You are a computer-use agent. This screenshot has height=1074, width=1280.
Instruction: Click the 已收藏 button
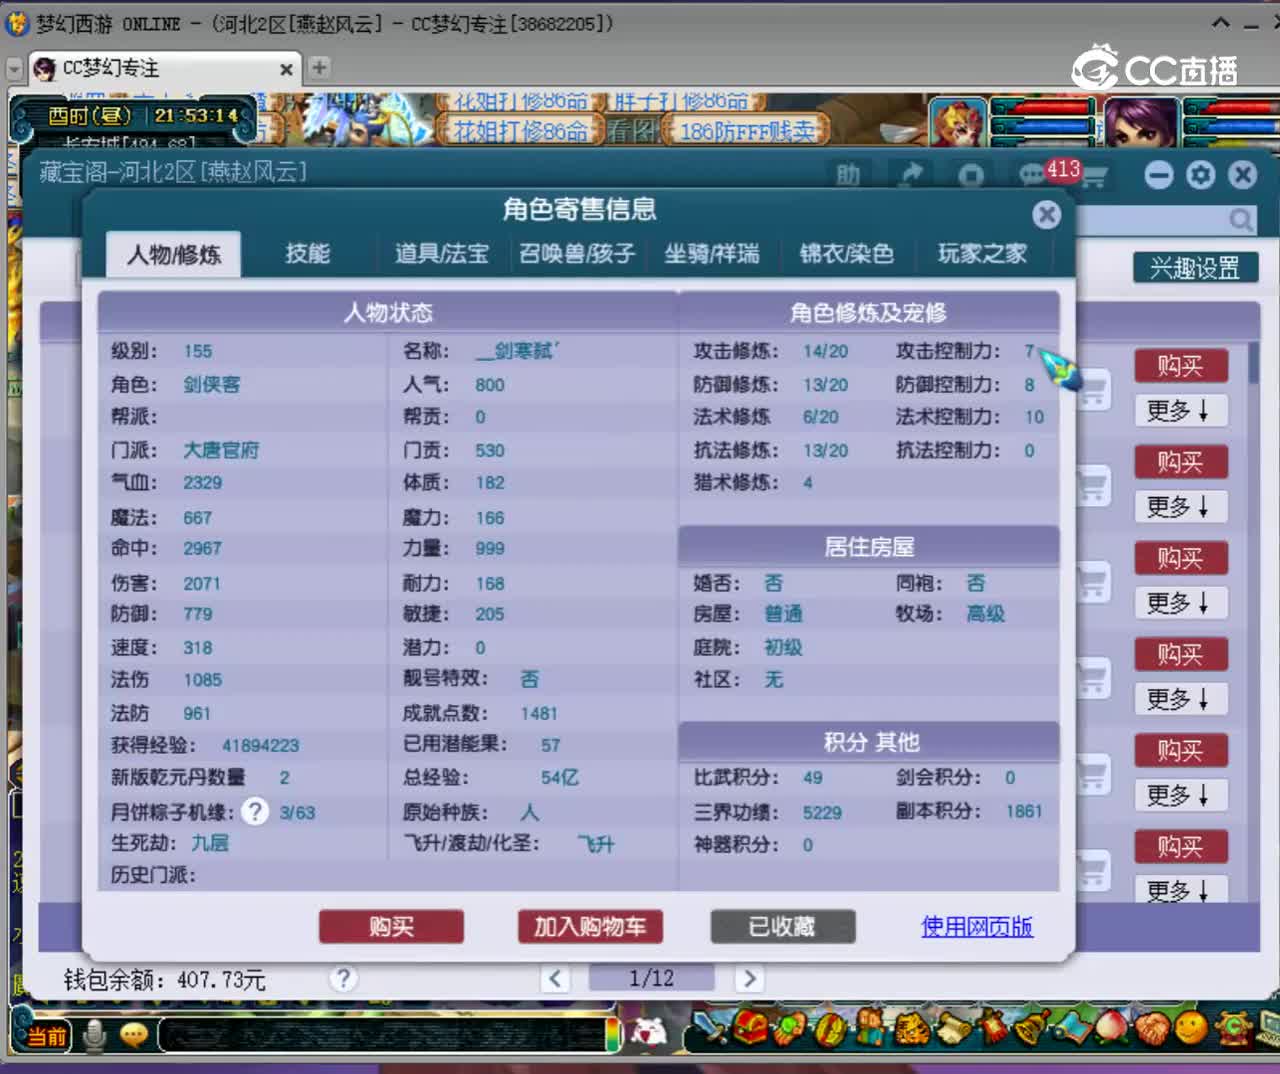(782, 926)
